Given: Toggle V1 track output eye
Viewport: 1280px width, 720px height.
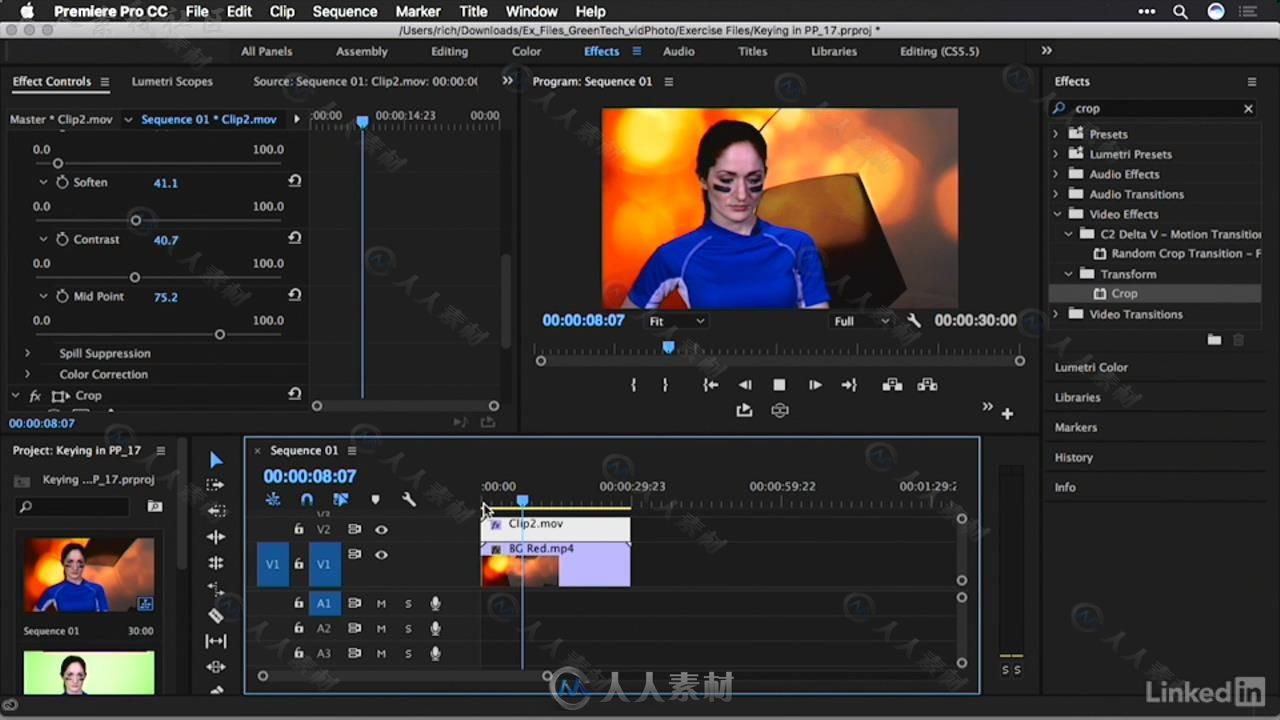Looking at the screenshot, I should 381,555.
